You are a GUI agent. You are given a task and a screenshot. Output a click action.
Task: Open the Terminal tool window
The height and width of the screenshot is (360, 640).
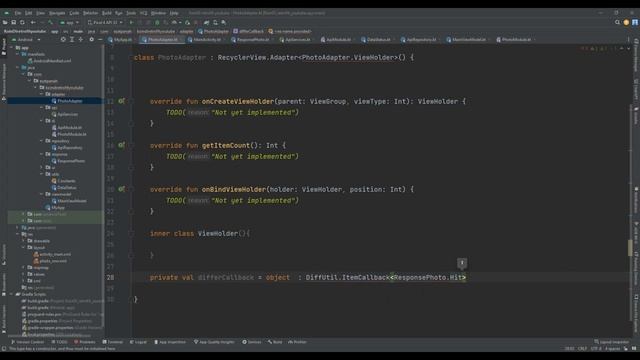(113, 342)
